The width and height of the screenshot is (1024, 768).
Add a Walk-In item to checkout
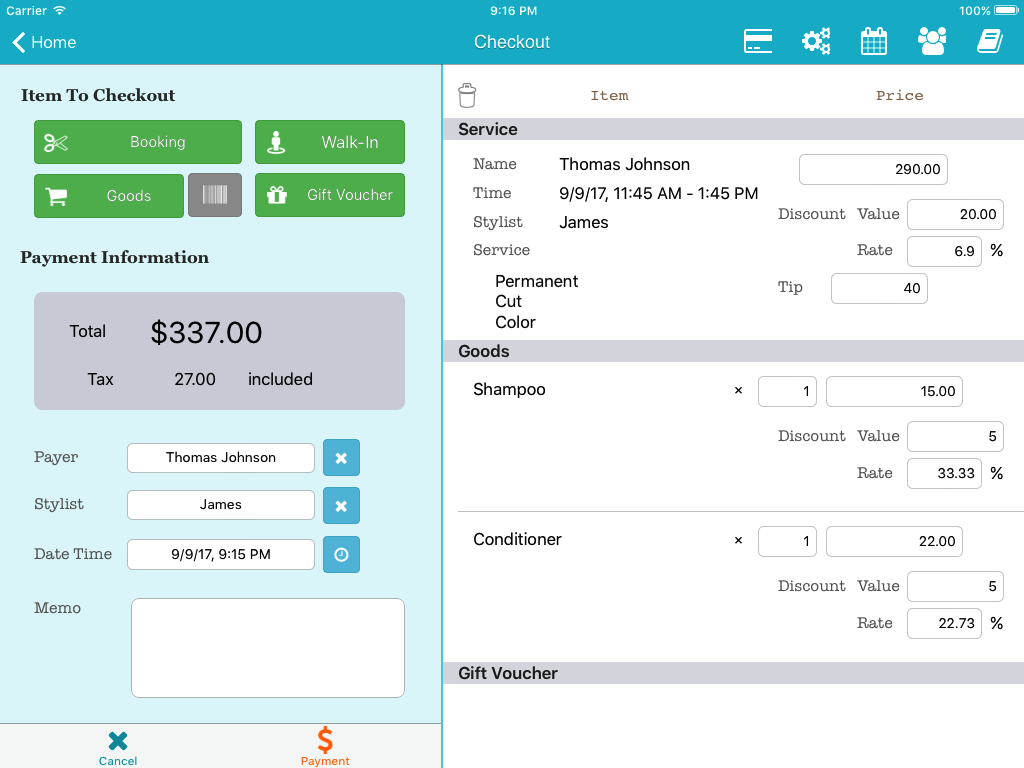click(x=330, y=142)
